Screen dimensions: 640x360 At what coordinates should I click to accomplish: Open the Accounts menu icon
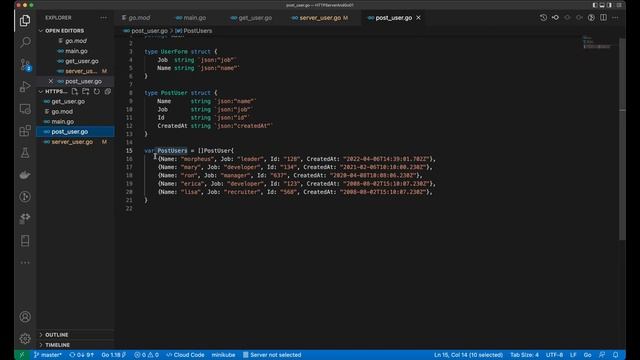[25, 317]
